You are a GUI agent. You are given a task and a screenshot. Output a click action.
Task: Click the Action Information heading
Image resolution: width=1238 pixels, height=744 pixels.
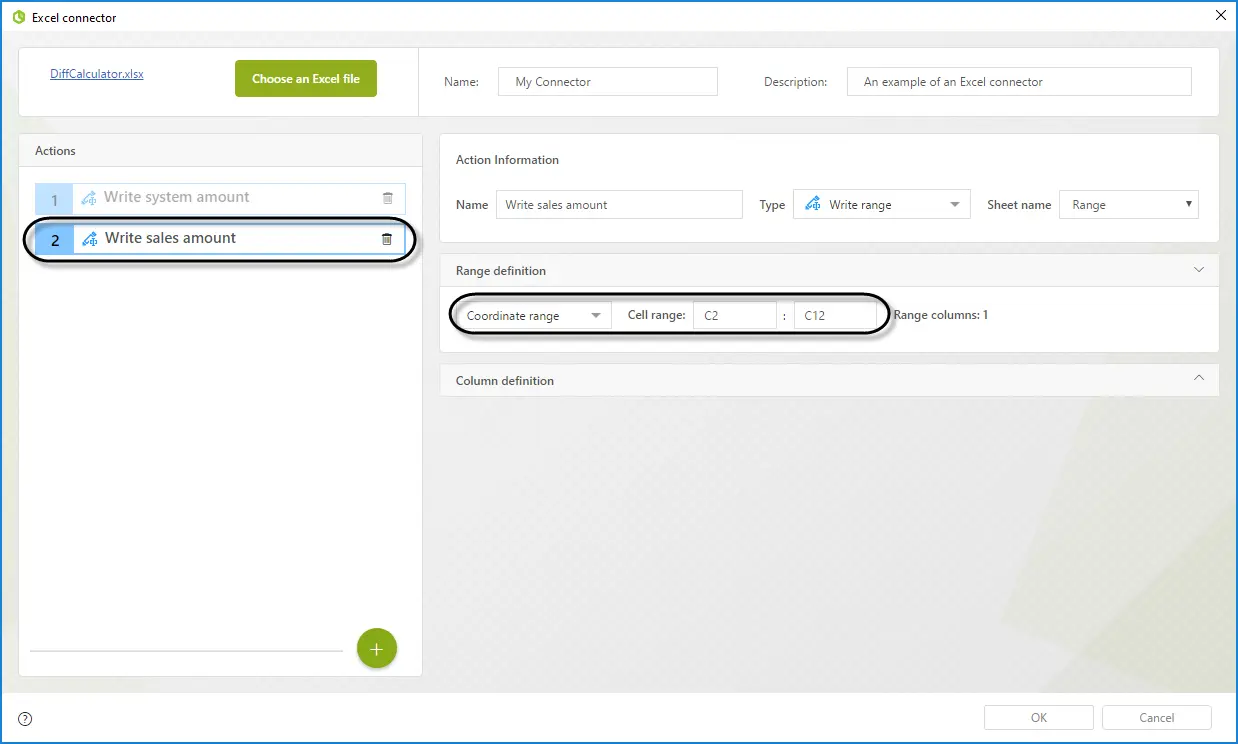coord(507,160)
